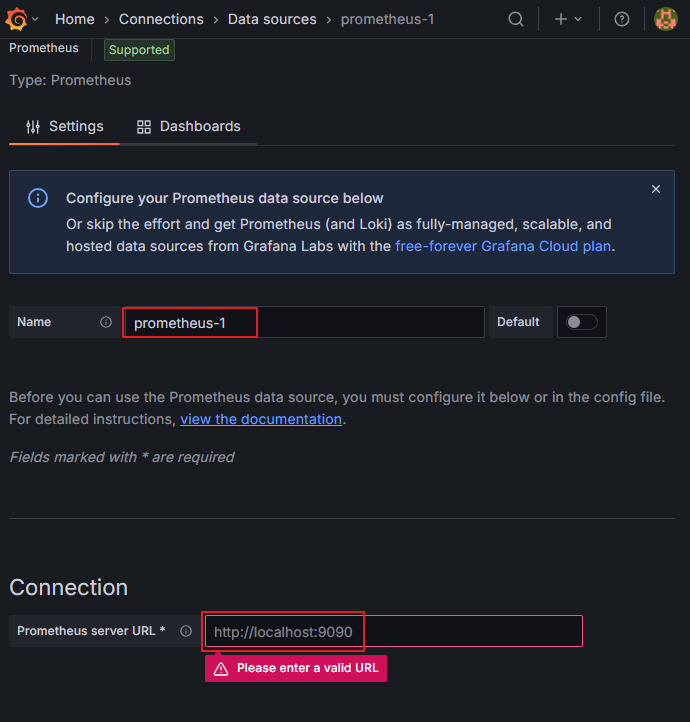This screenshot has width=690, height=722.
Task: Open Data sources breadcrumb
Action: click(x=272, y=19)
